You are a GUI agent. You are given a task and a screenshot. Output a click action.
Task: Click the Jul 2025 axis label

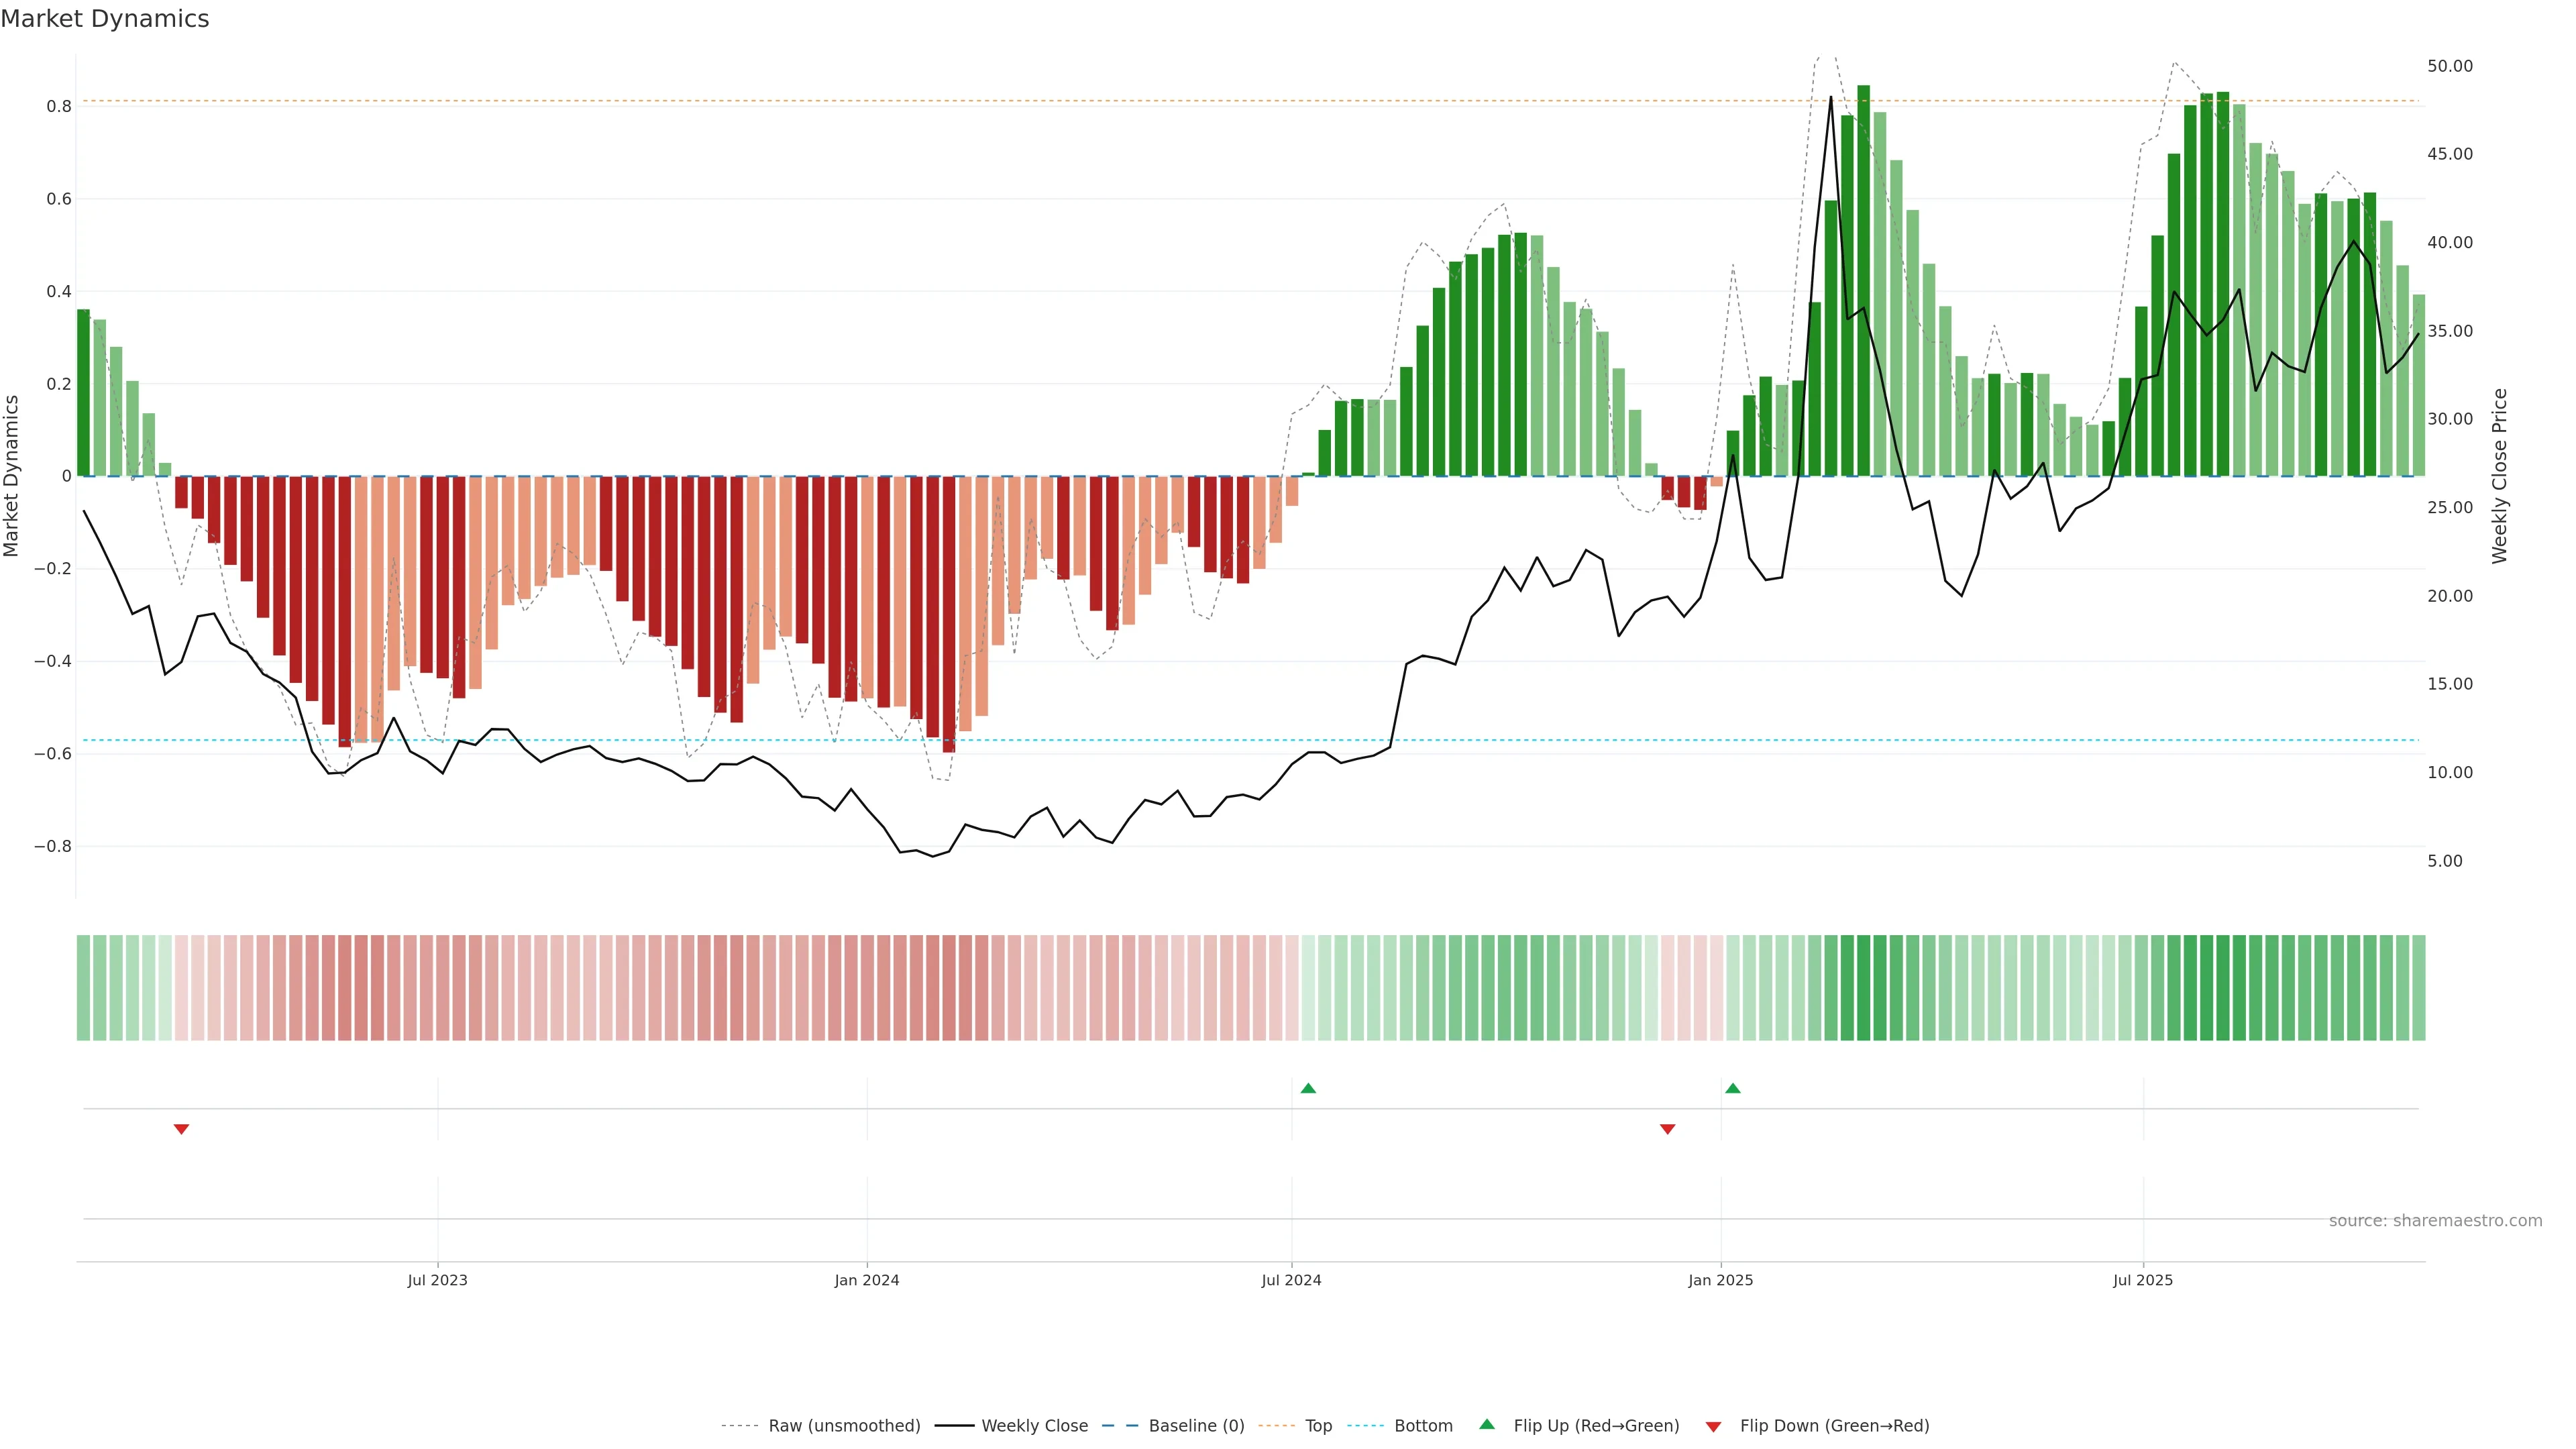pos(2143,1280)
